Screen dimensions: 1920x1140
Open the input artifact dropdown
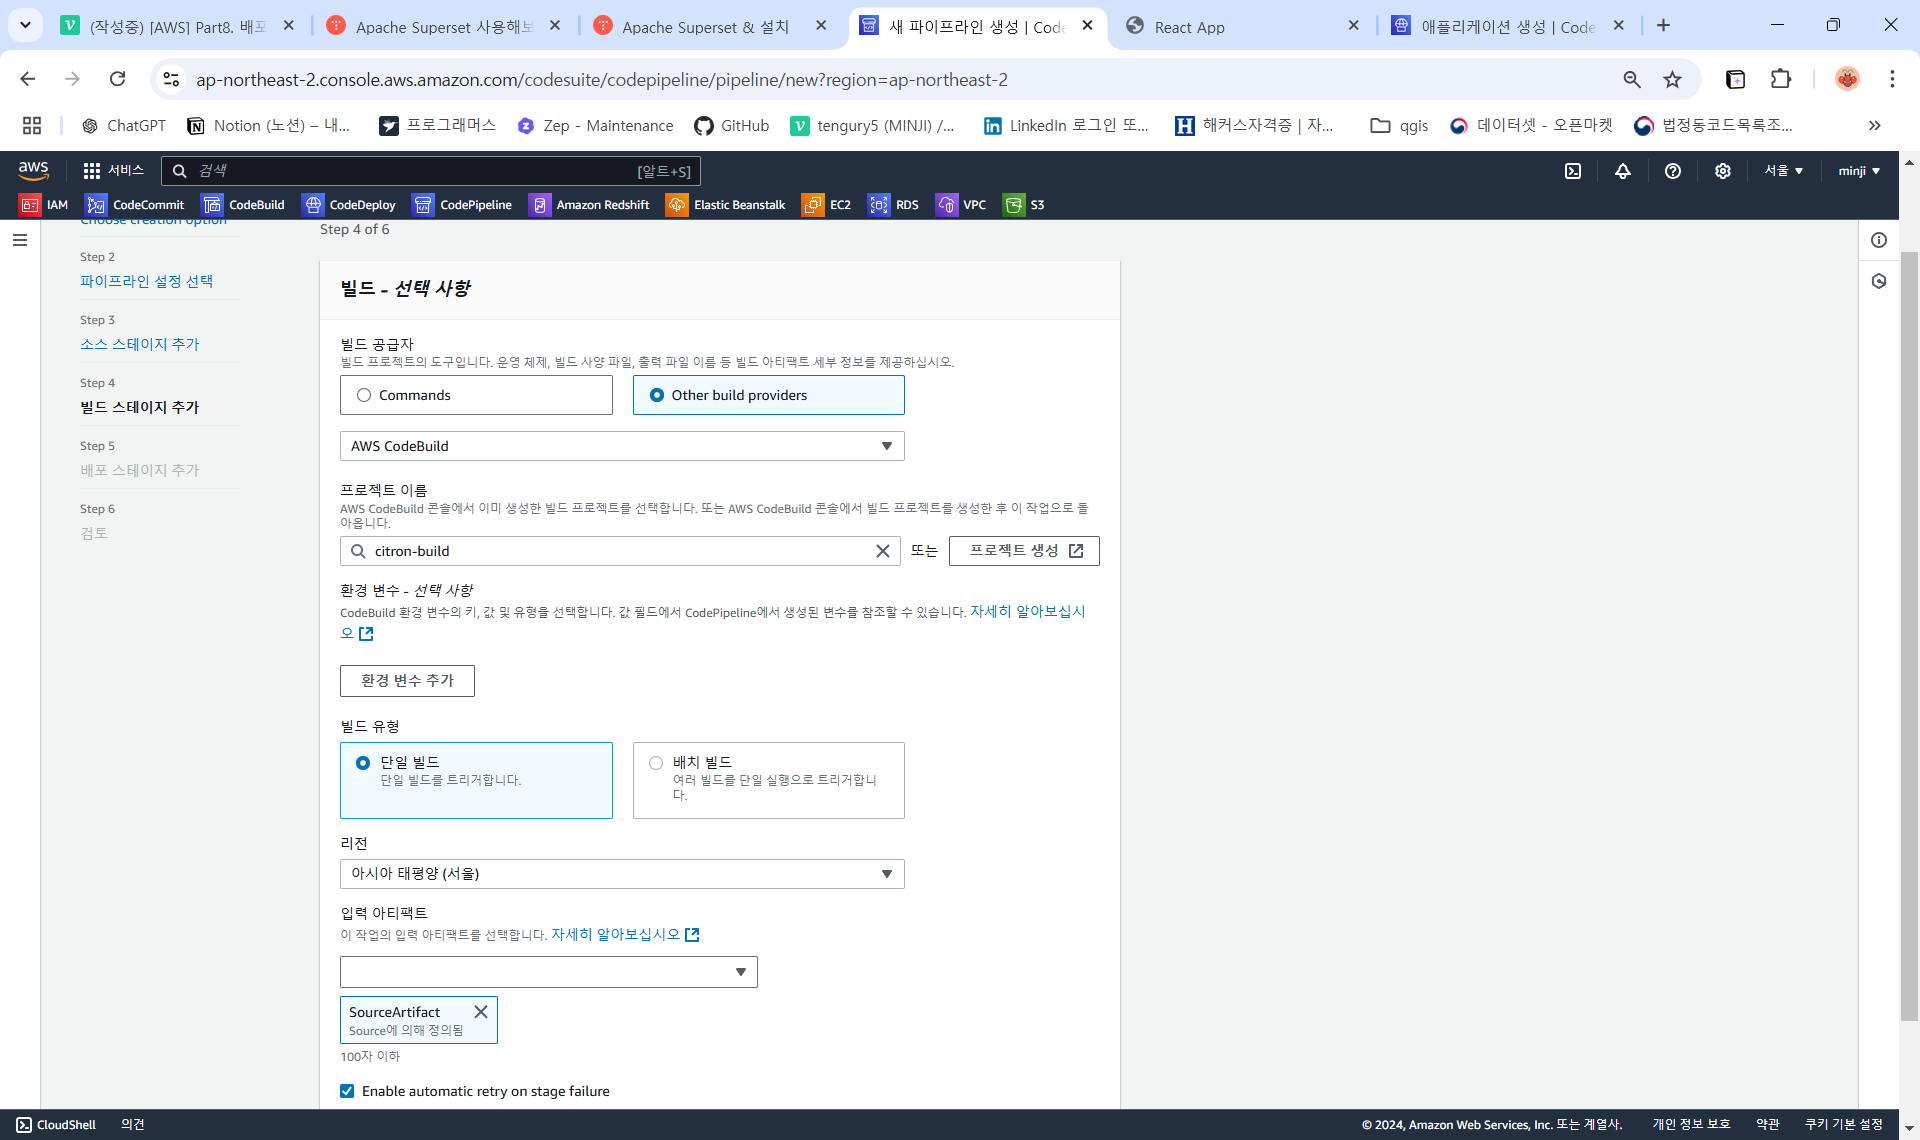548,972
